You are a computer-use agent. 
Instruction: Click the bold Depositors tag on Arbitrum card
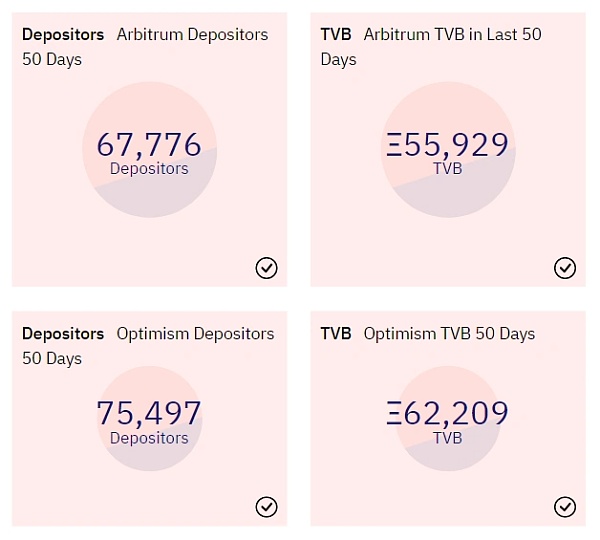(x=63, y=35)
